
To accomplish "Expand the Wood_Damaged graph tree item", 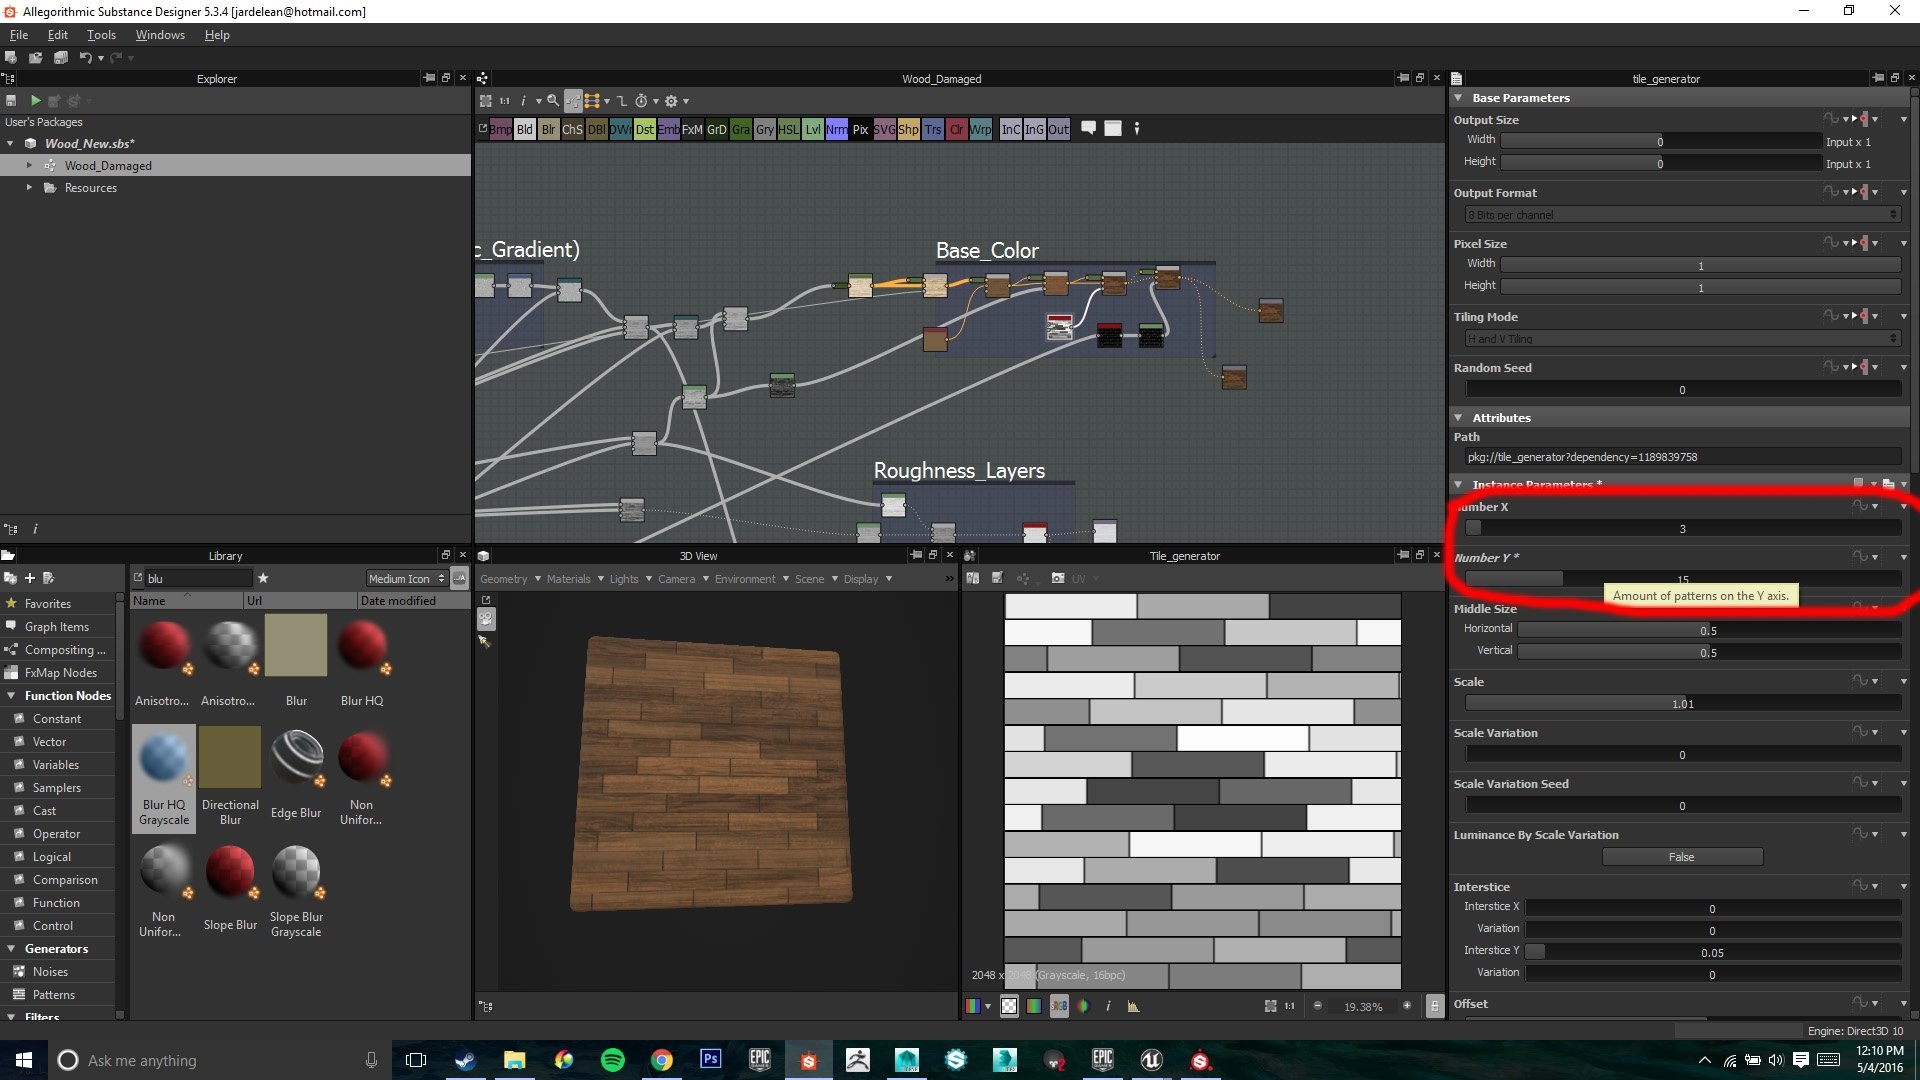I will (x=29, y=166).
